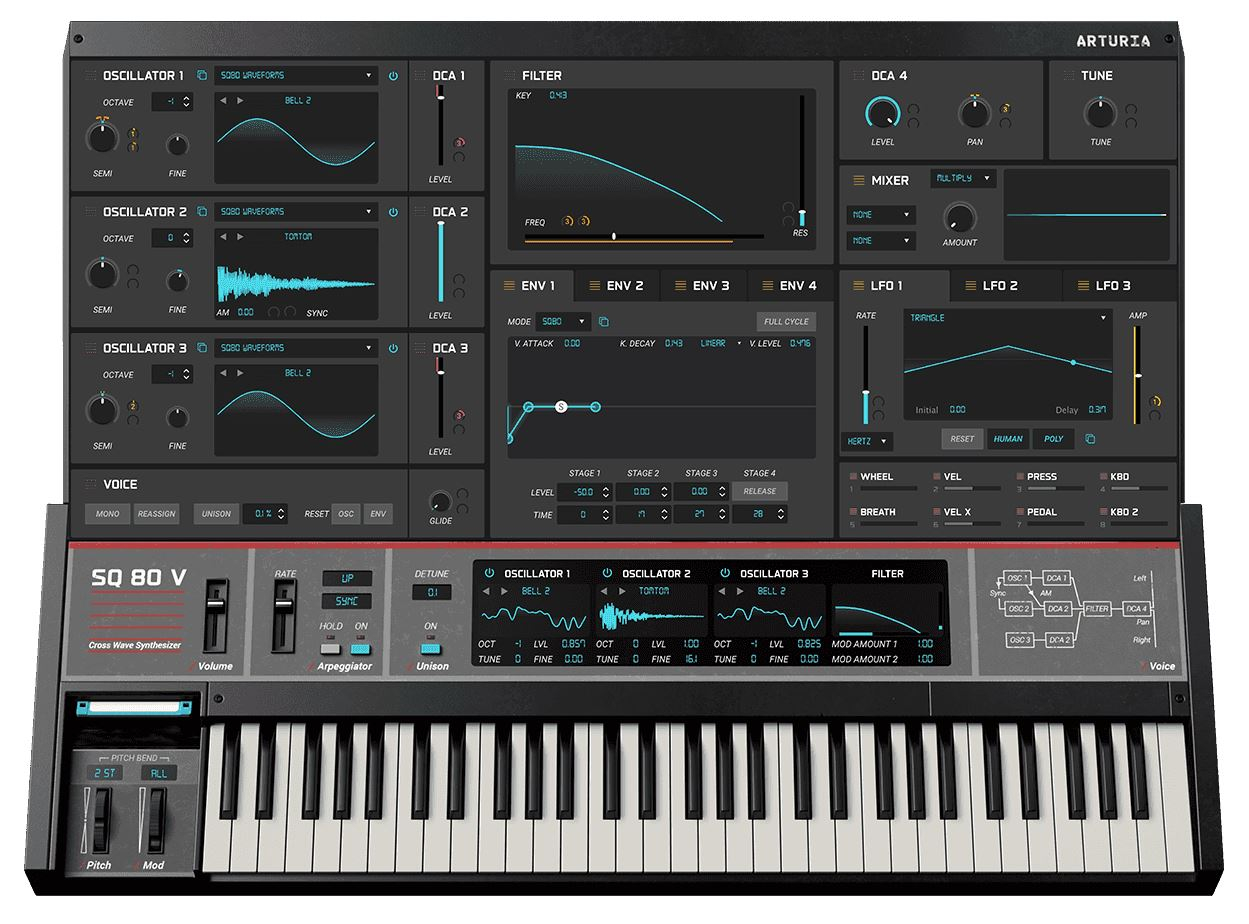Open the first Mixer NONE source dropdown
Screen dimensions: 1249x924
(x=880, y=215)
